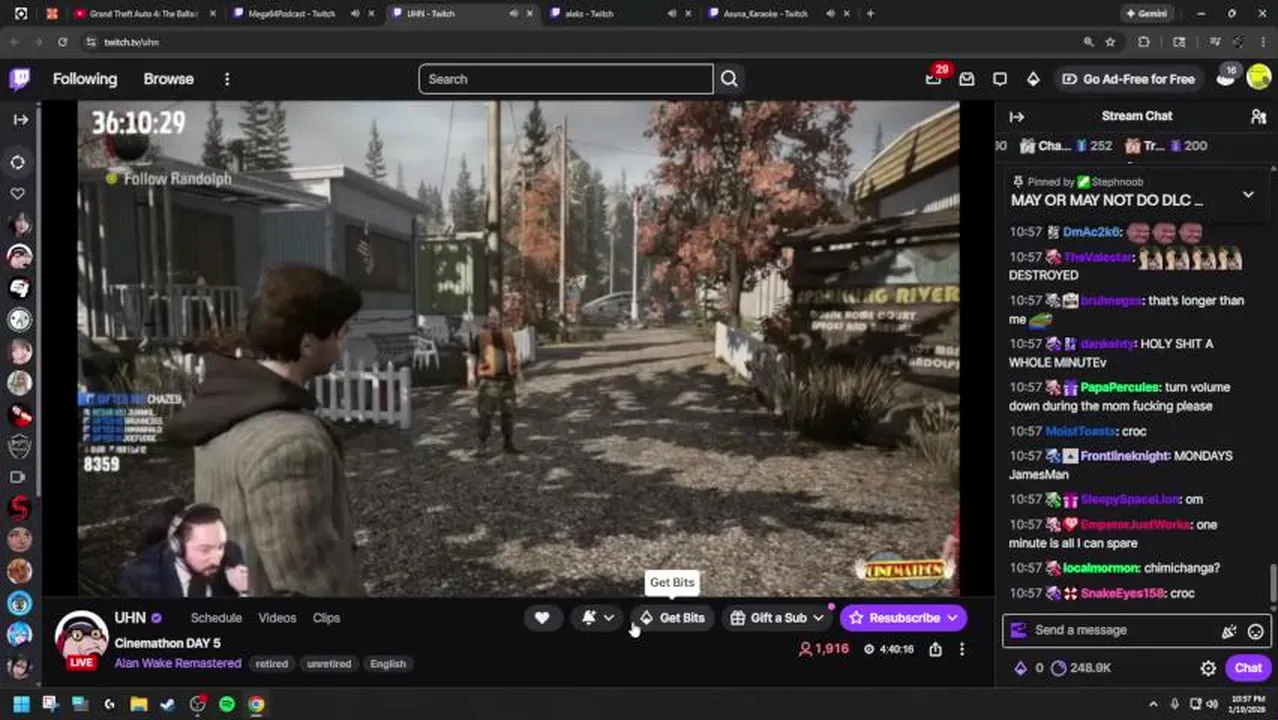The height and width of the screenshot is (720, 1278).
Task: Click the Resubscribe button
Action: [x=903, y=618]
